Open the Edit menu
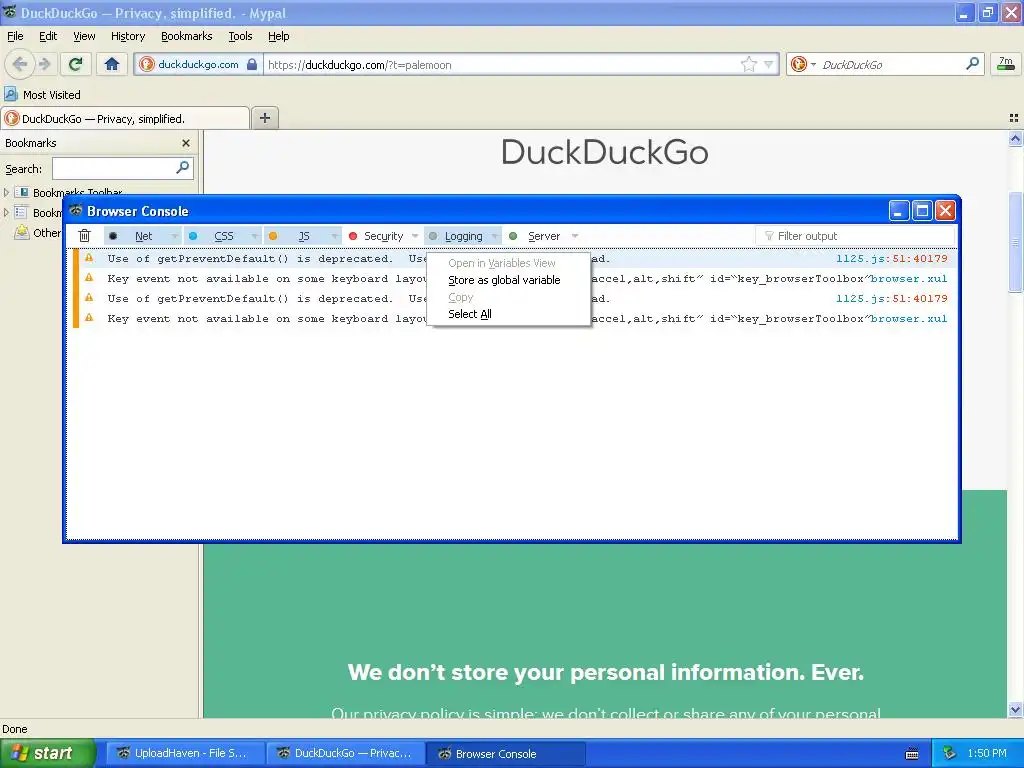The width and height of the screenshot is (1024, 768). (x=48, y=36)
